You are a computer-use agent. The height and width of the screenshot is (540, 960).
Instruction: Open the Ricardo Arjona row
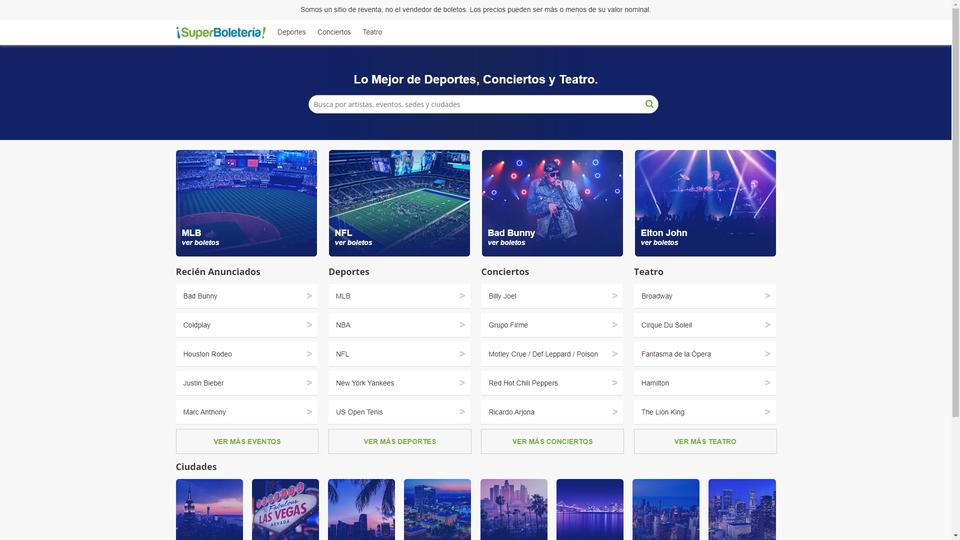point(552,412)
